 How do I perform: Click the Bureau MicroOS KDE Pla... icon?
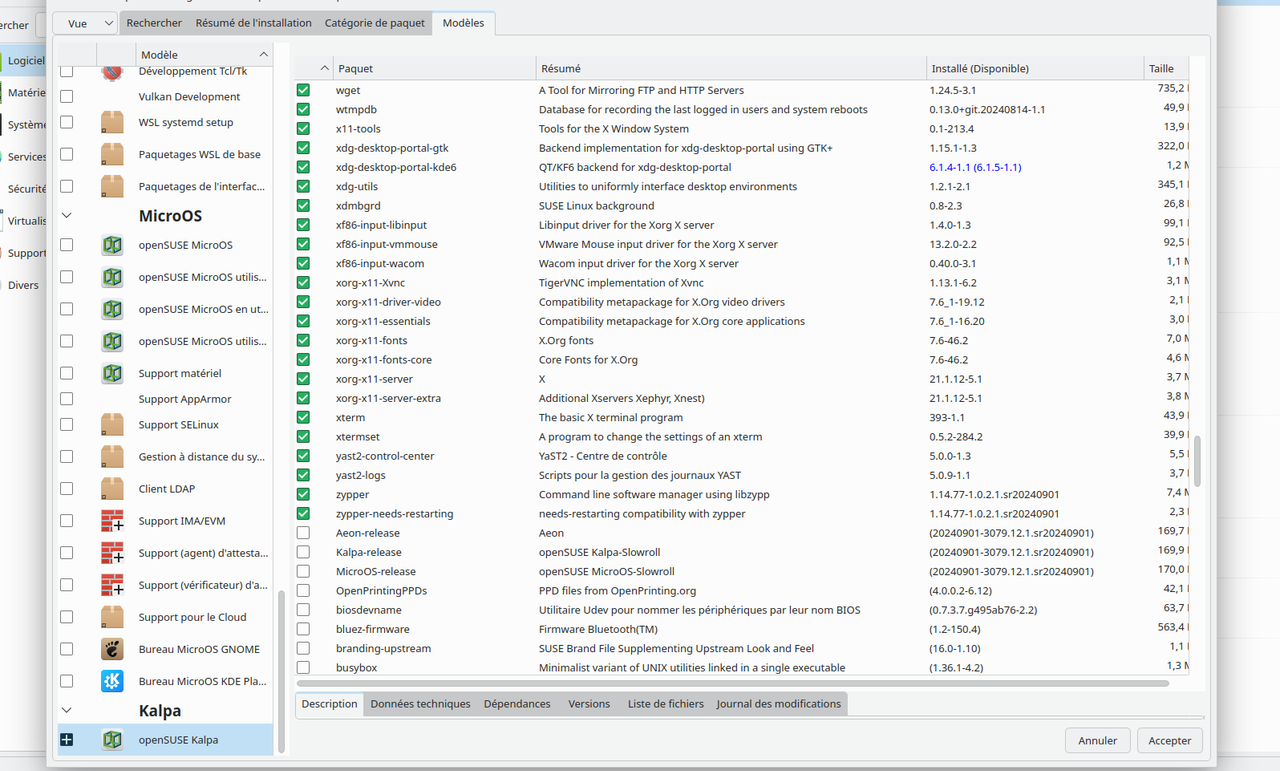pyautogui.click(x=112, y=680)
